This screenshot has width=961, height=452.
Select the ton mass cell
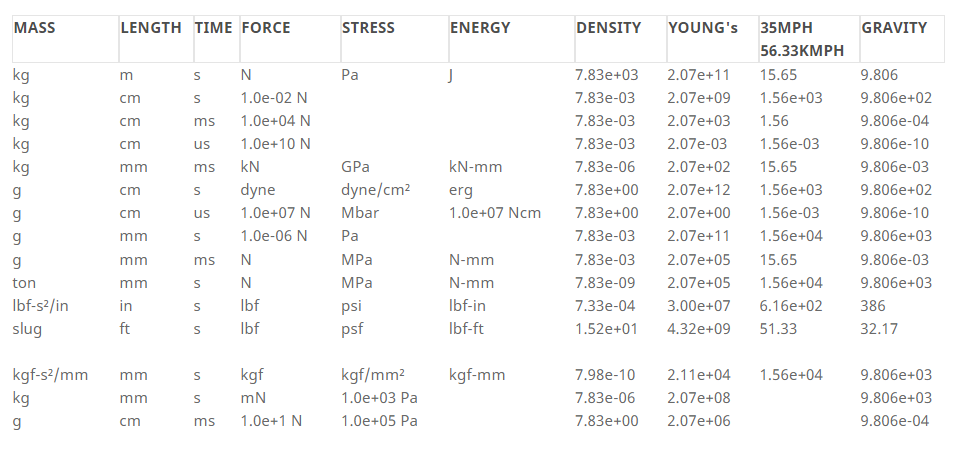point(24,283)
